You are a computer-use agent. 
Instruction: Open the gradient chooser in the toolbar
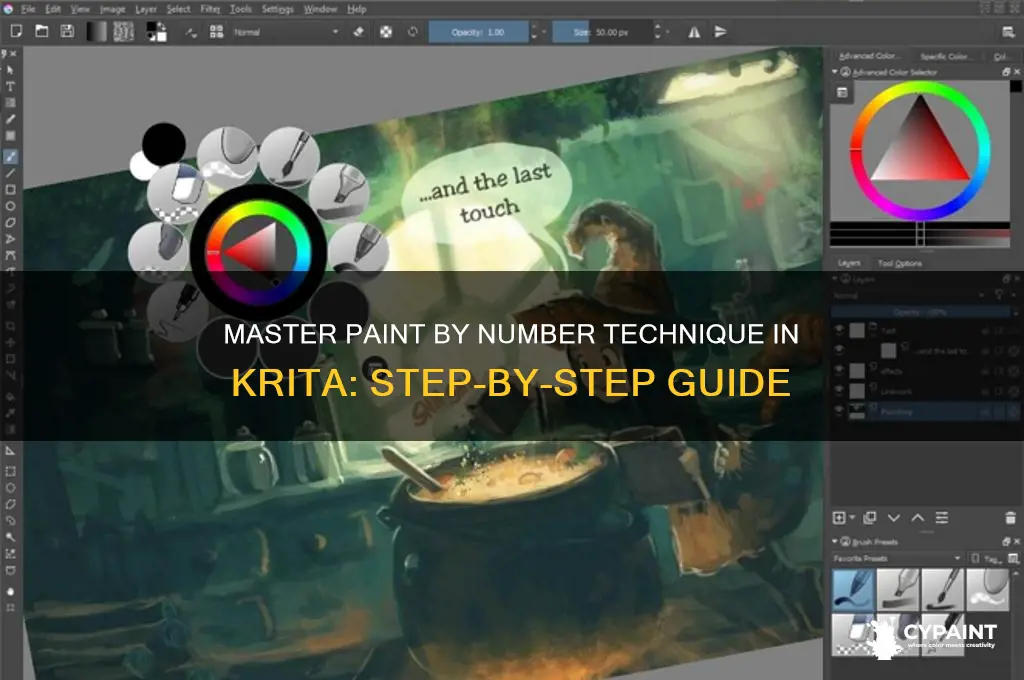(97, 31)
